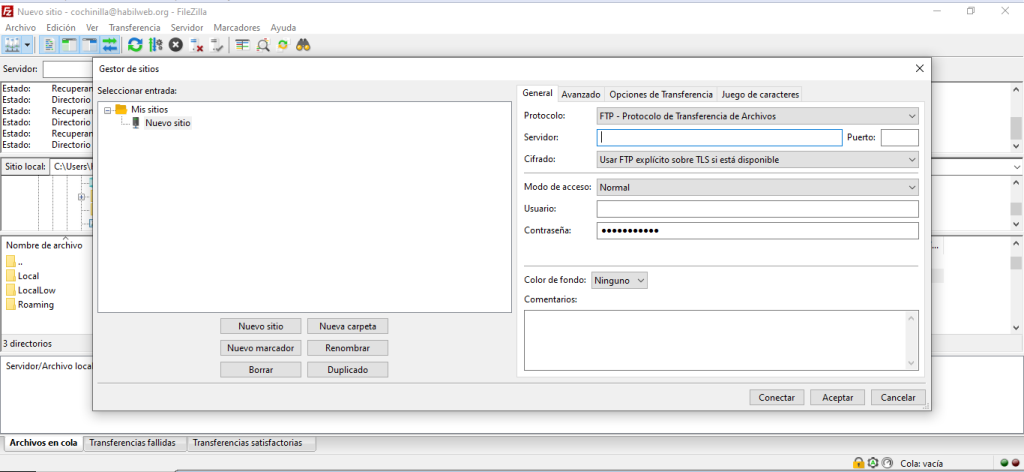Toggle the directory comparison magnifier icon
Image resolution: width=1024 pixels, height=472 pixels.
pyautogui.click(x=263, y=45)
